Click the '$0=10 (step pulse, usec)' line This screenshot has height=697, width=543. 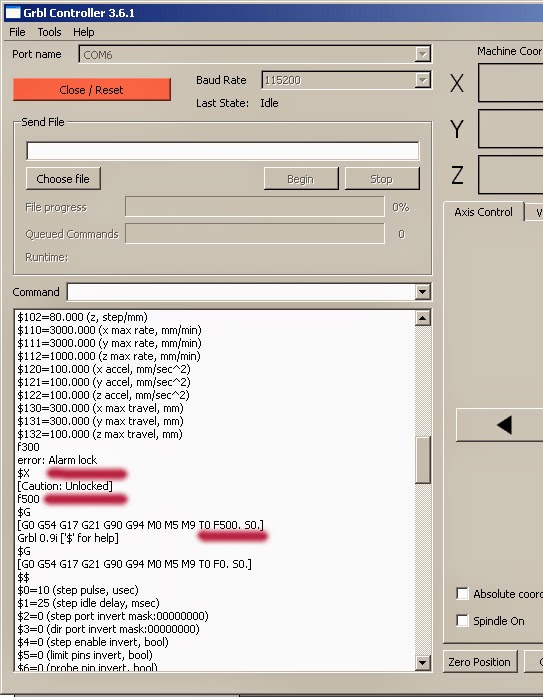78,590
